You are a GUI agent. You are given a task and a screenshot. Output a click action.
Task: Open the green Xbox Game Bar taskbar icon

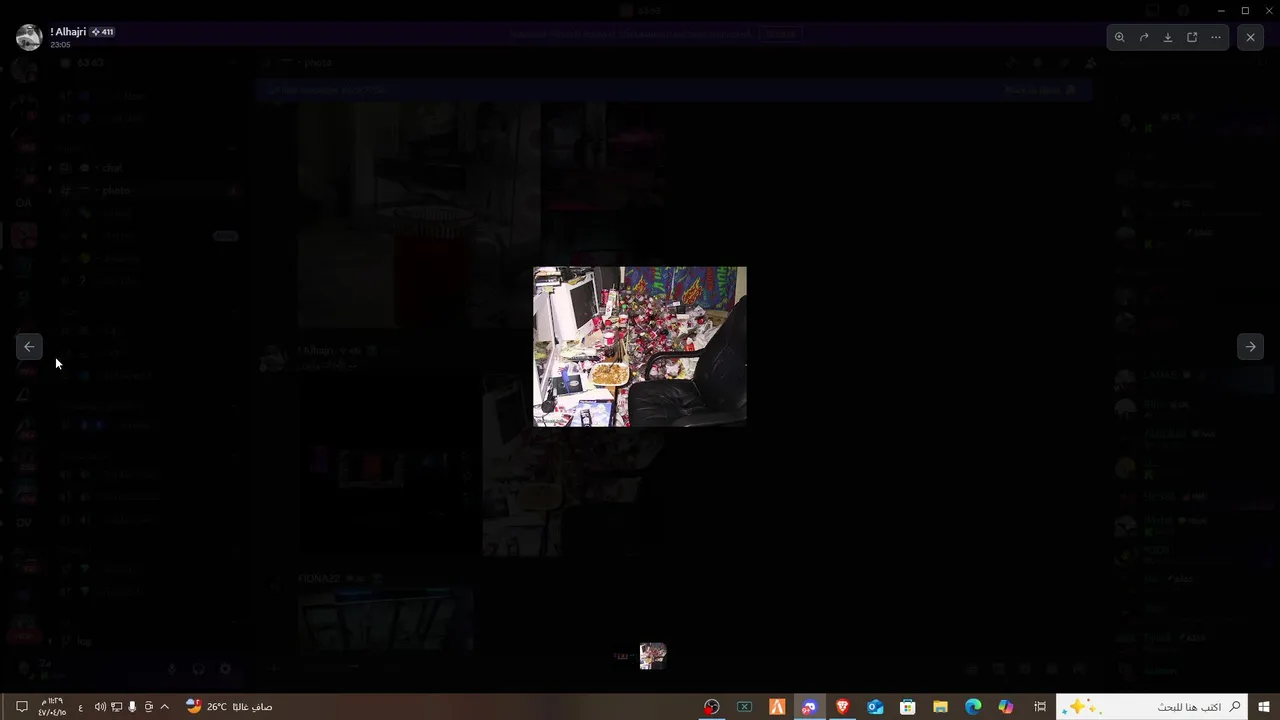coord(744,707)
